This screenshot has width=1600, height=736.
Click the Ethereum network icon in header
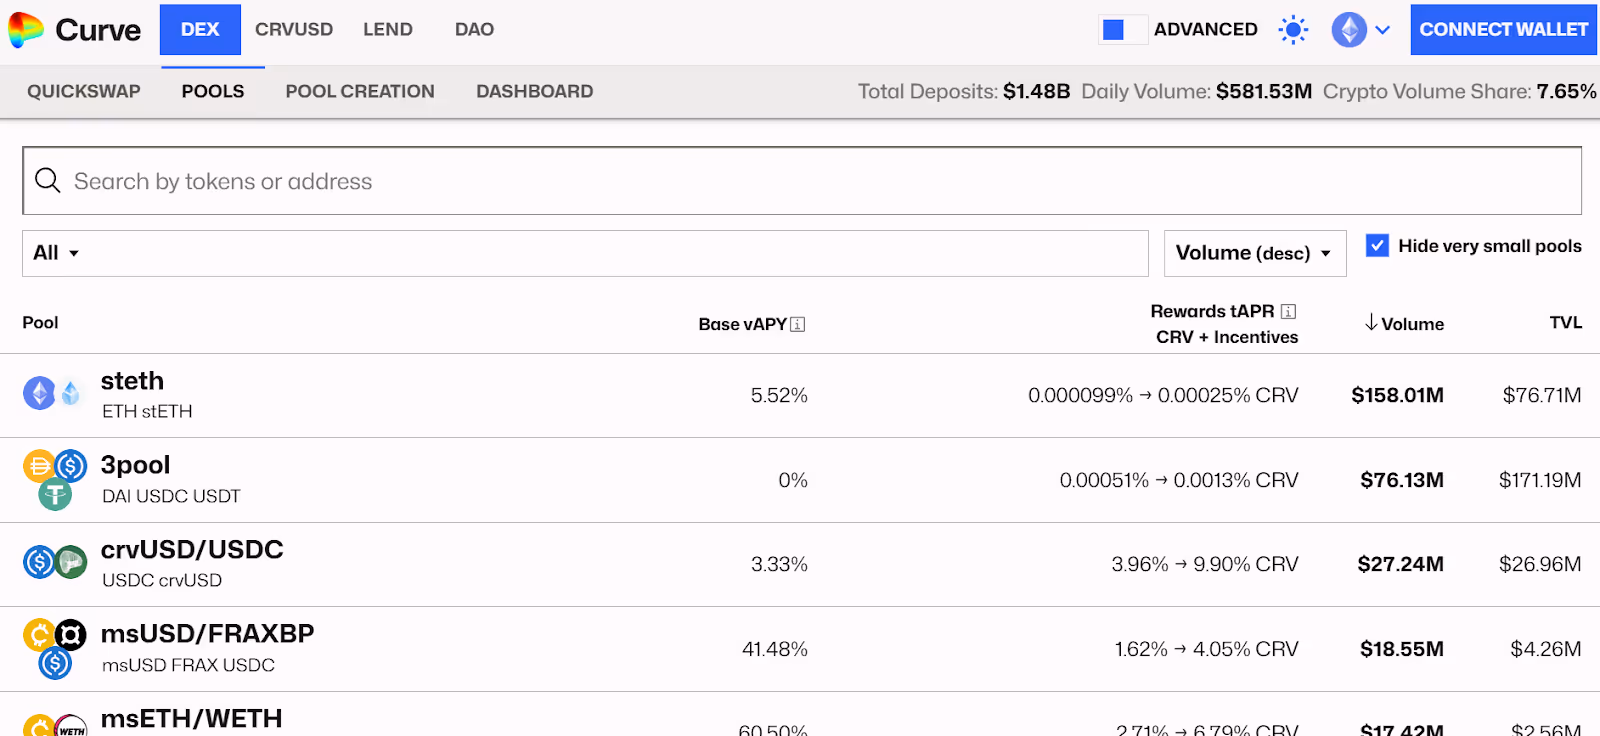click(x=1349, y=30)
